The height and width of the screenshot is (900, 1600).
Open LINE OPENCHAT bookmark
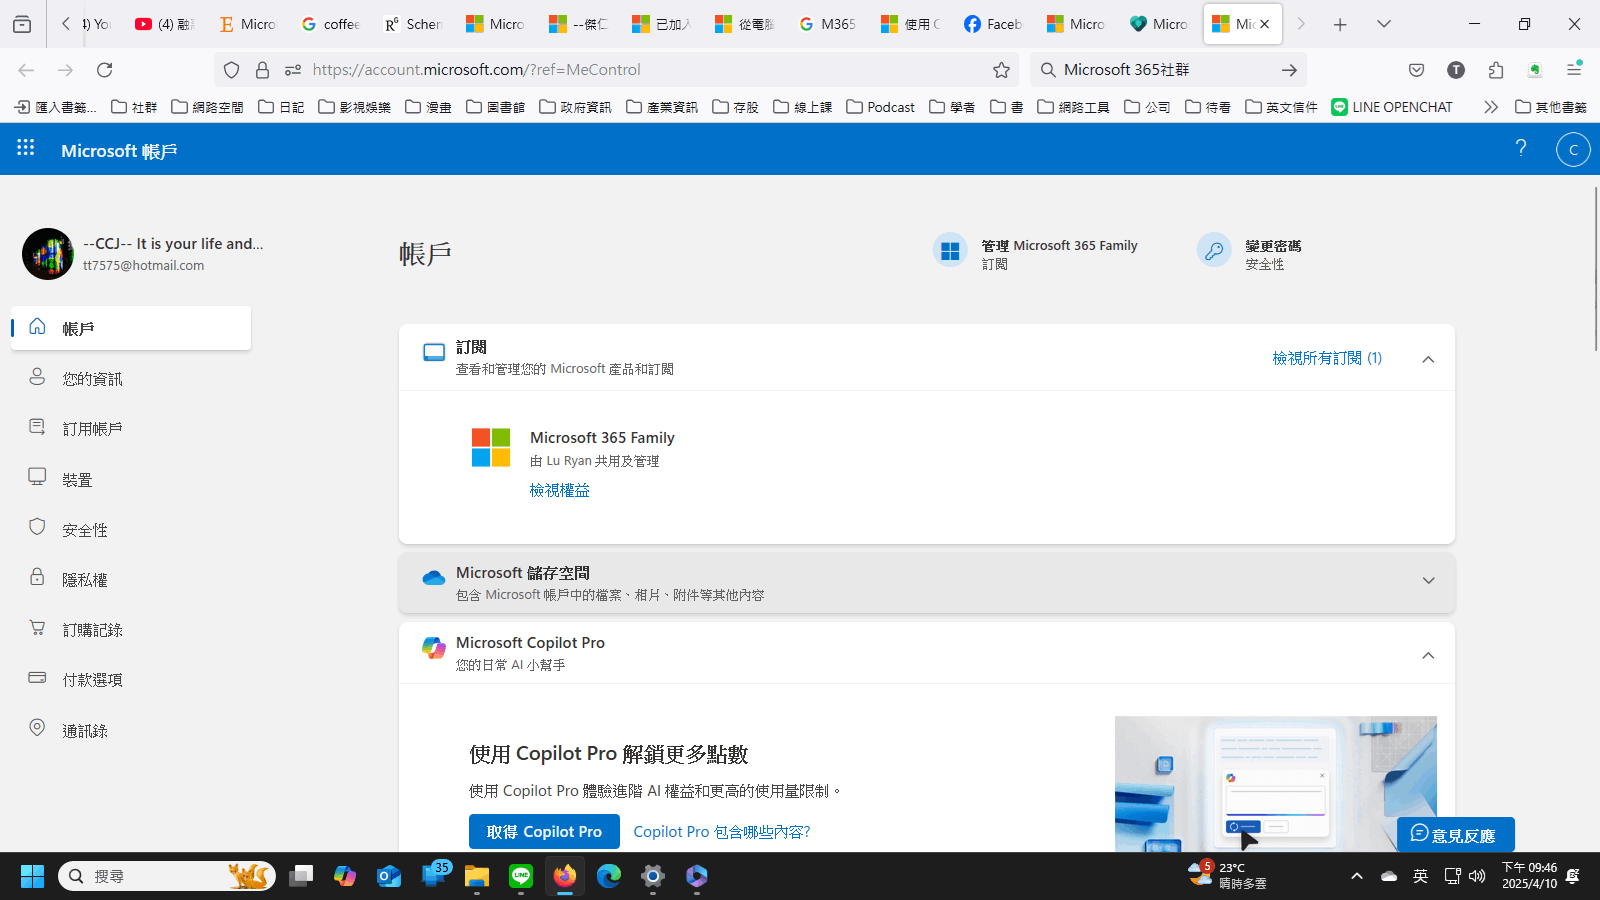click(x=1392, y=107)
